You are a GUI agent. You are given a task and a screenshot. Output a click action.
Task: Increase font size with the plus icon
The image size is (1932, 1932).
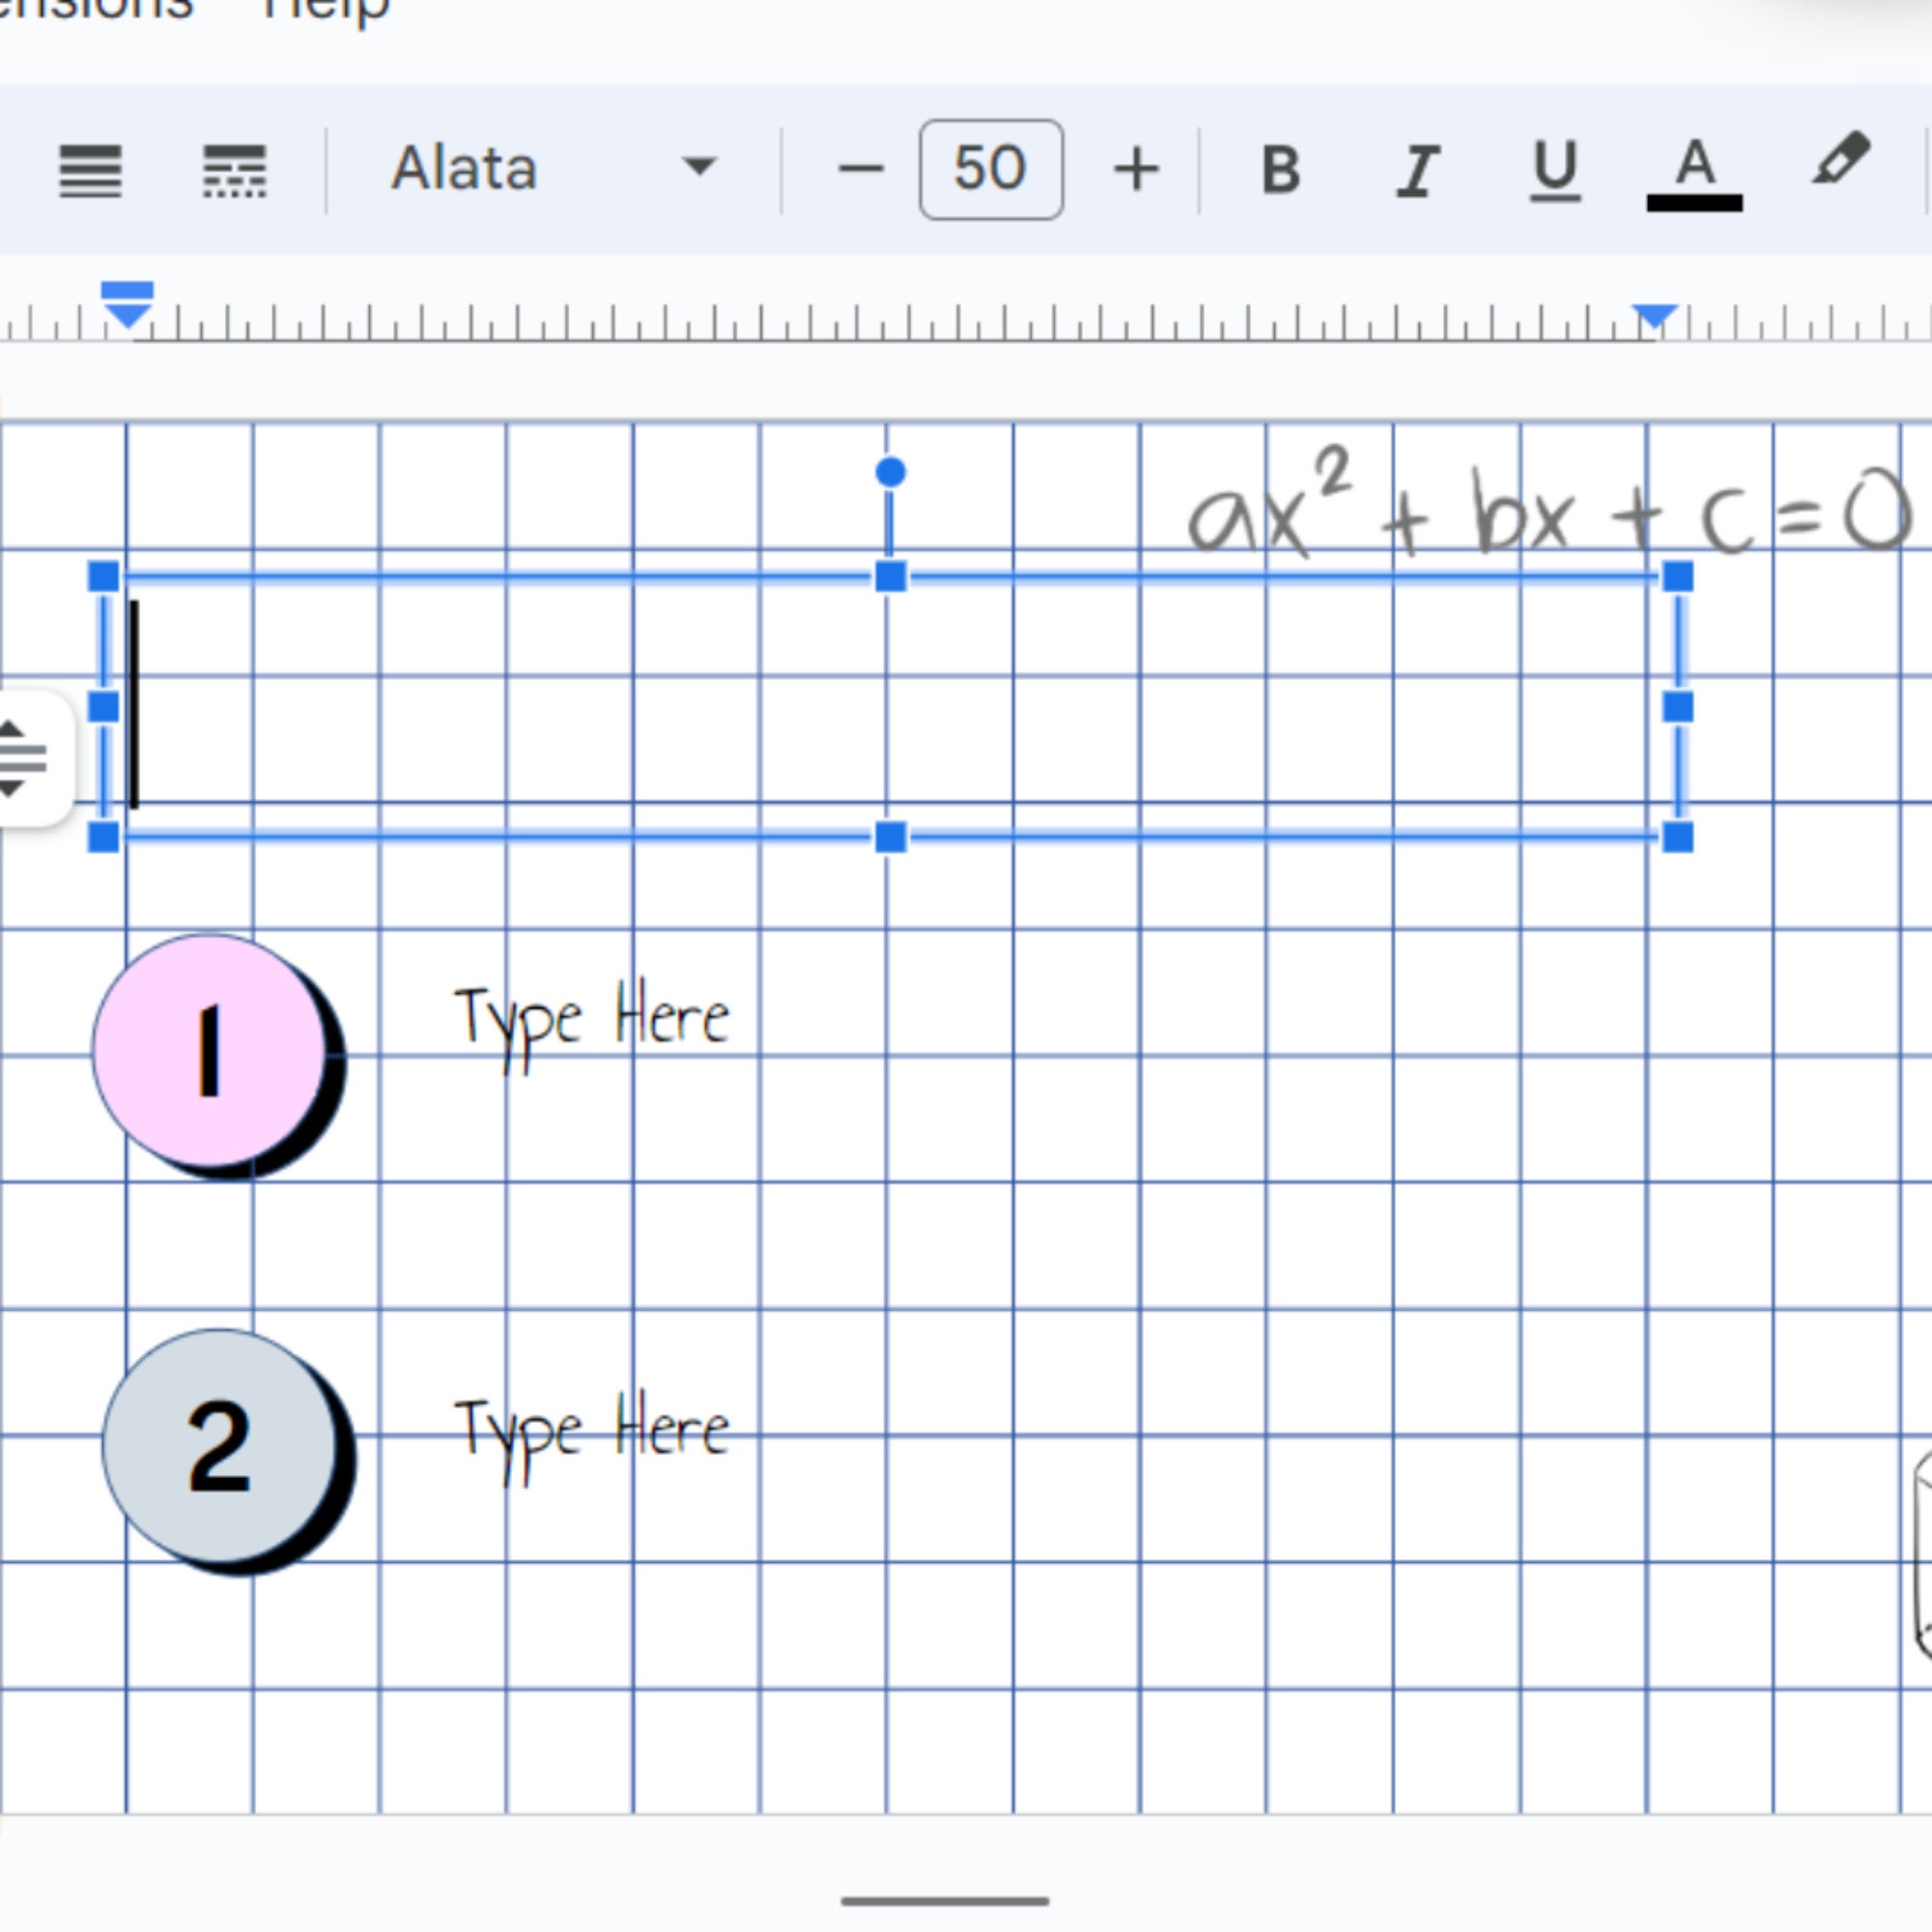point(1136,168)
